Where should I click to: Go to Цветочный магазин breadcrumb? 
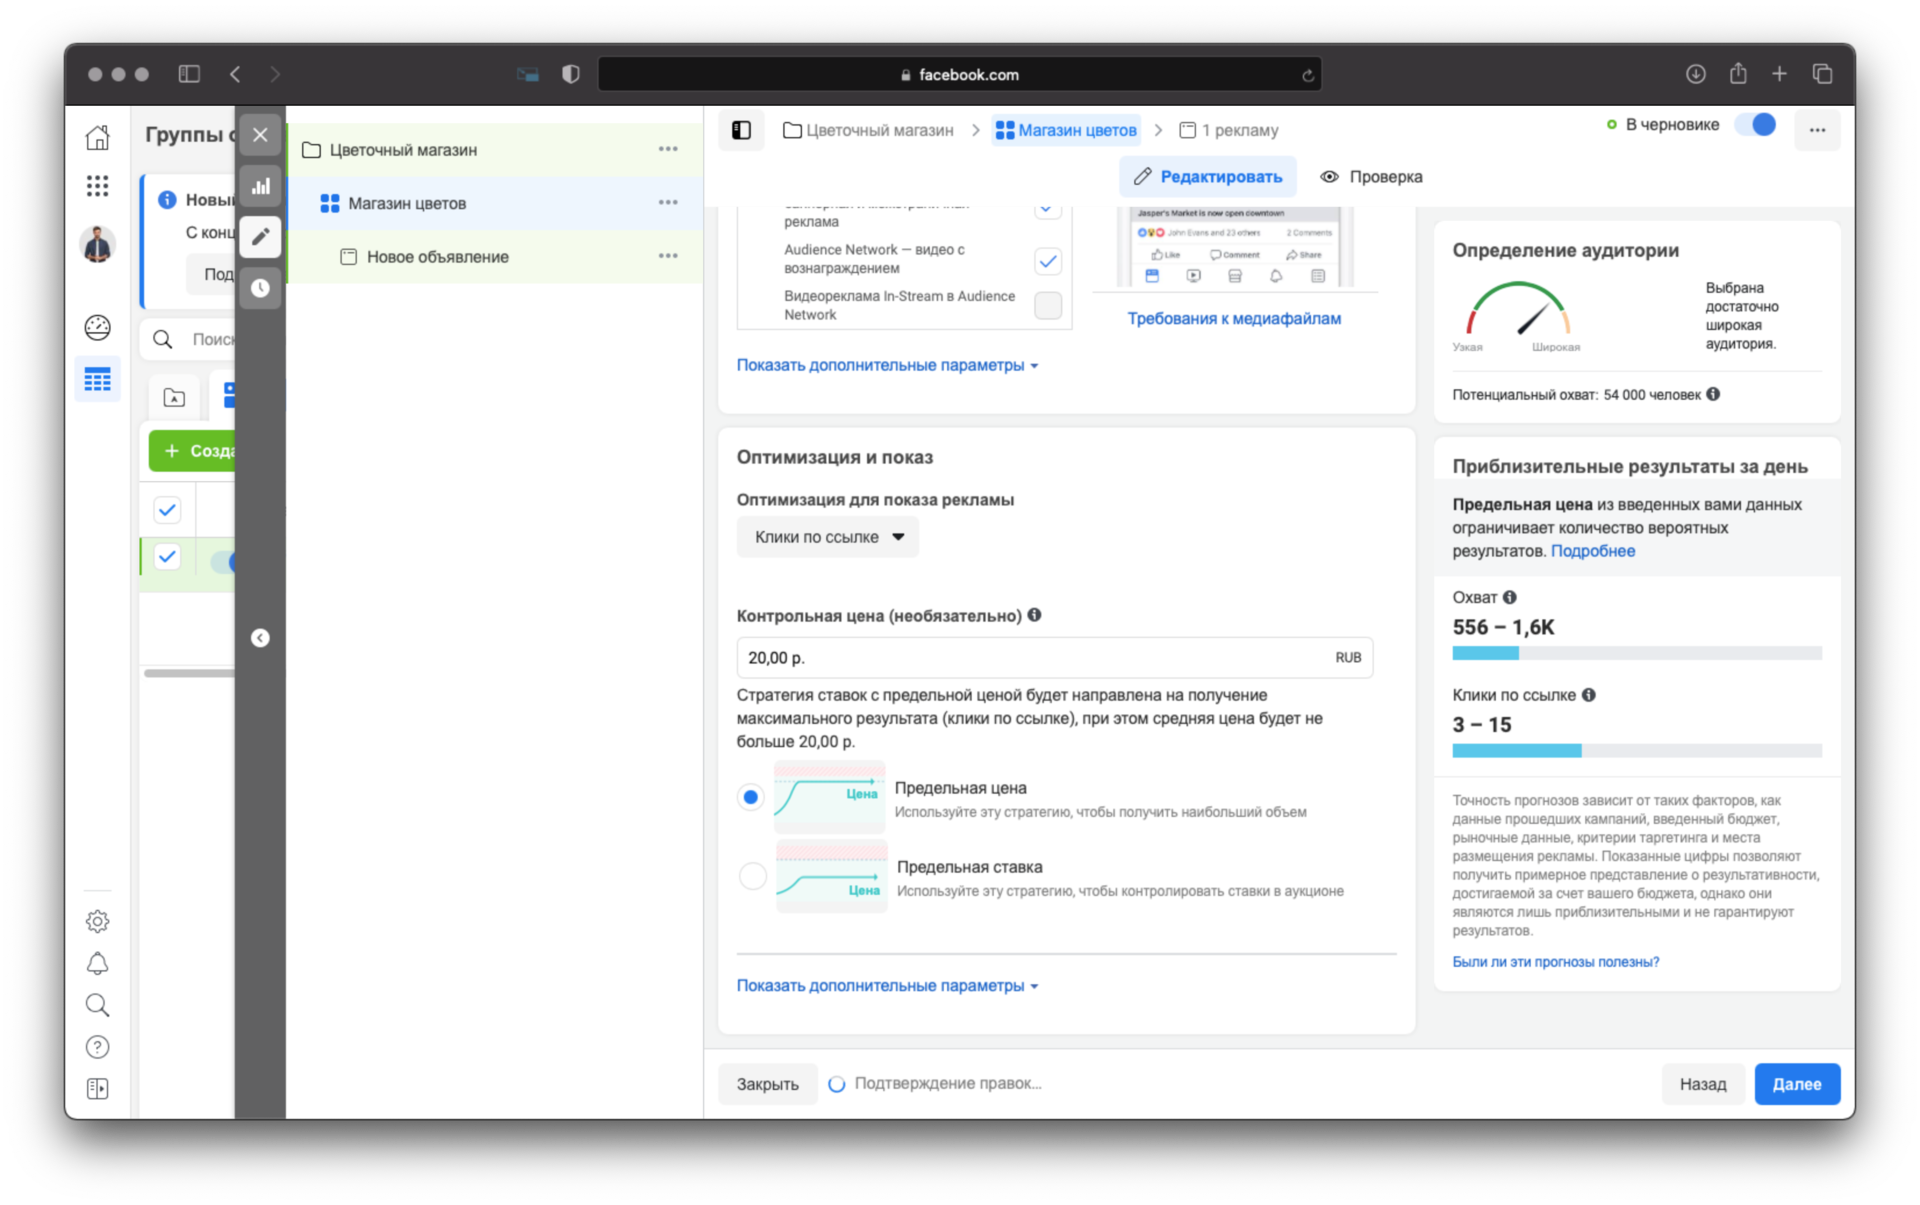868,130
